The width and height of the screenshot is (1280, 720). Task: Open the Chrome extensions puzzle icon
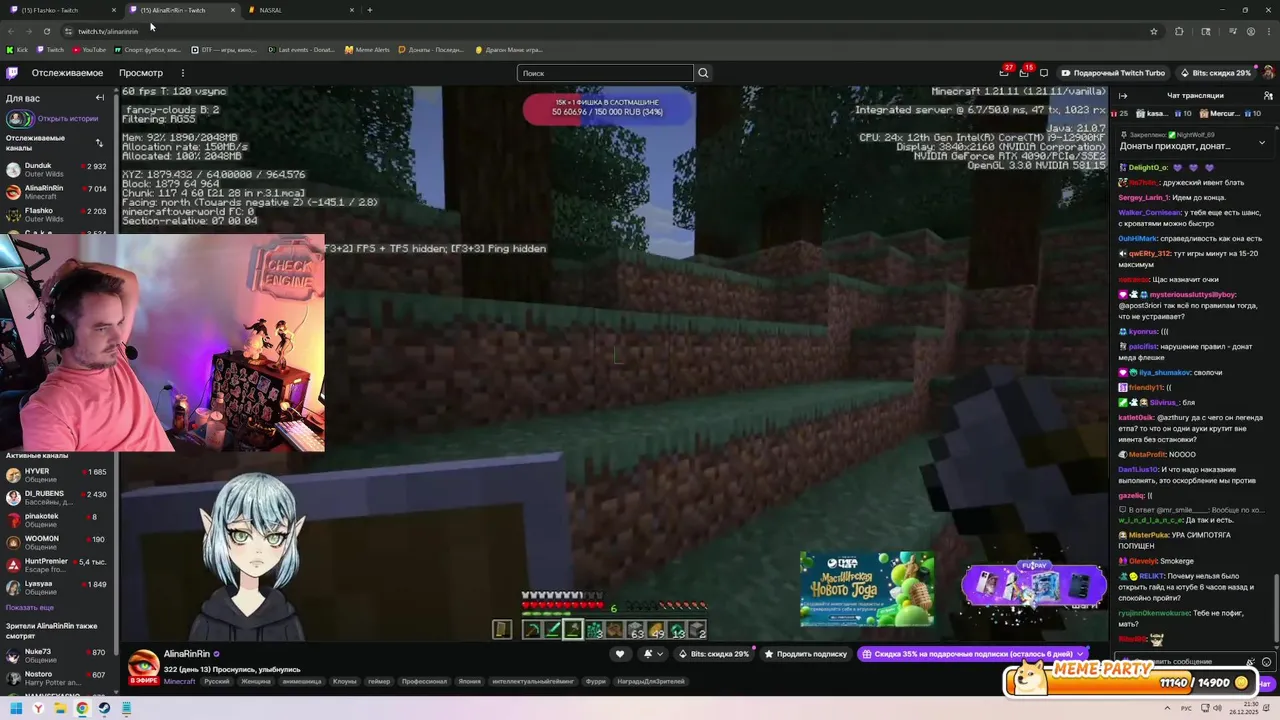click(x=1179, y=31)
